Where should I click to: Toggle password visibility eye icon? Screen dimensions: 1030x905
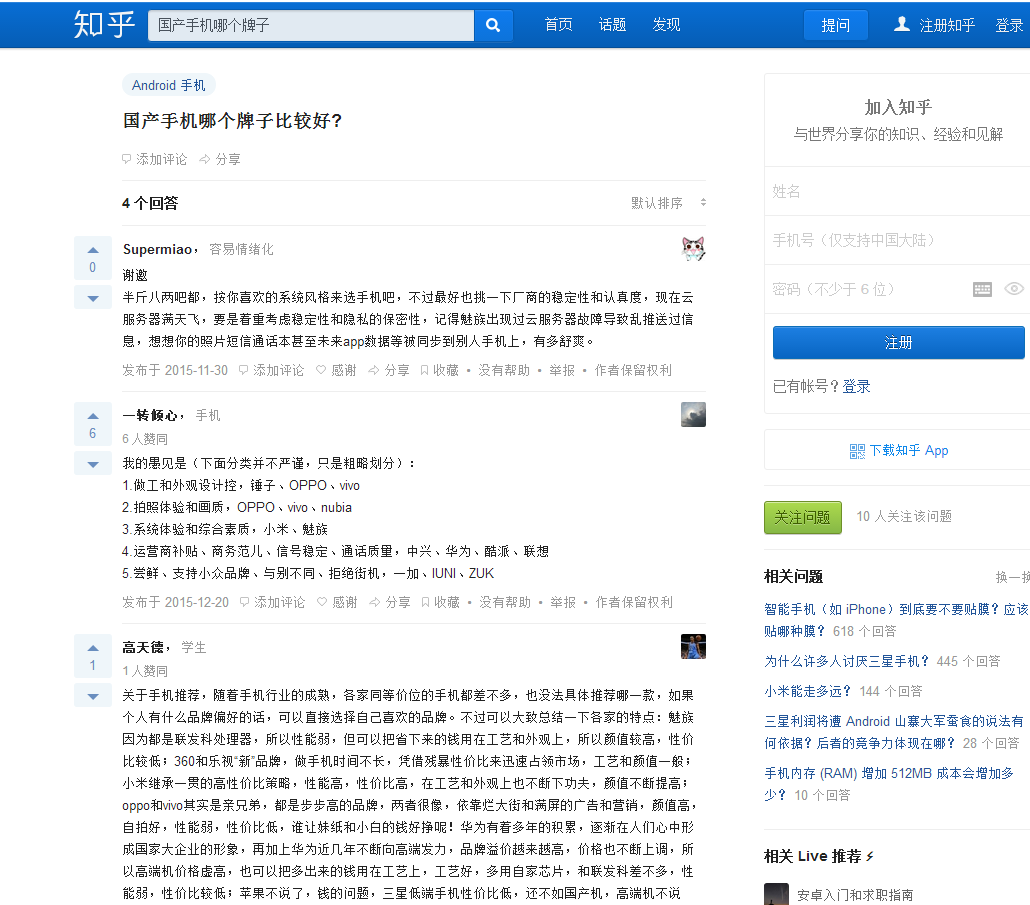coord(1014,289)
